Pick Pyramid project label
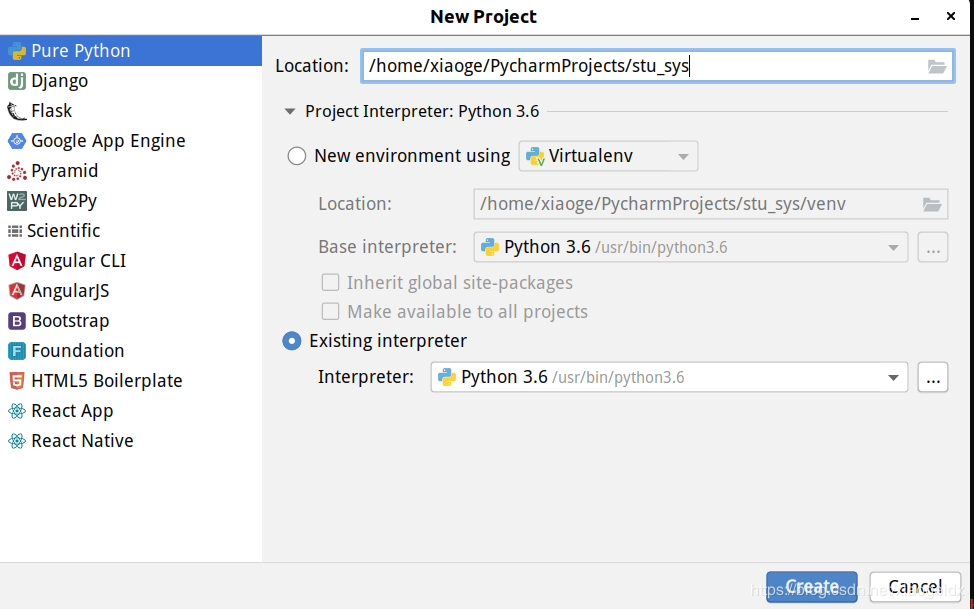The width and height of the screenshot is (974, 609). coord(65,171)
